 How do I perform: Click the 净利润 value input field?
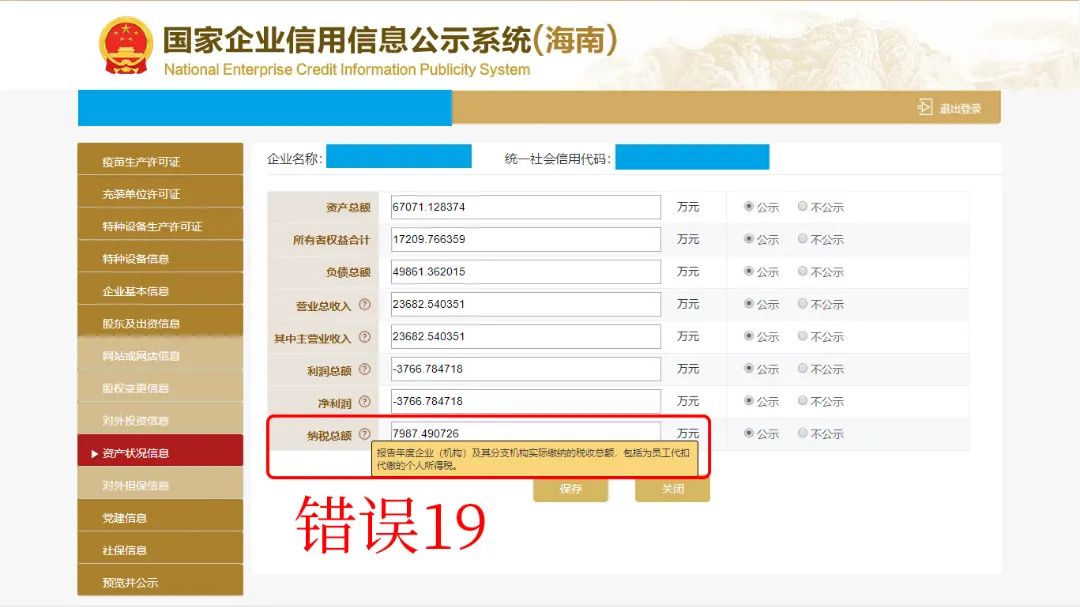pos(525,401)
